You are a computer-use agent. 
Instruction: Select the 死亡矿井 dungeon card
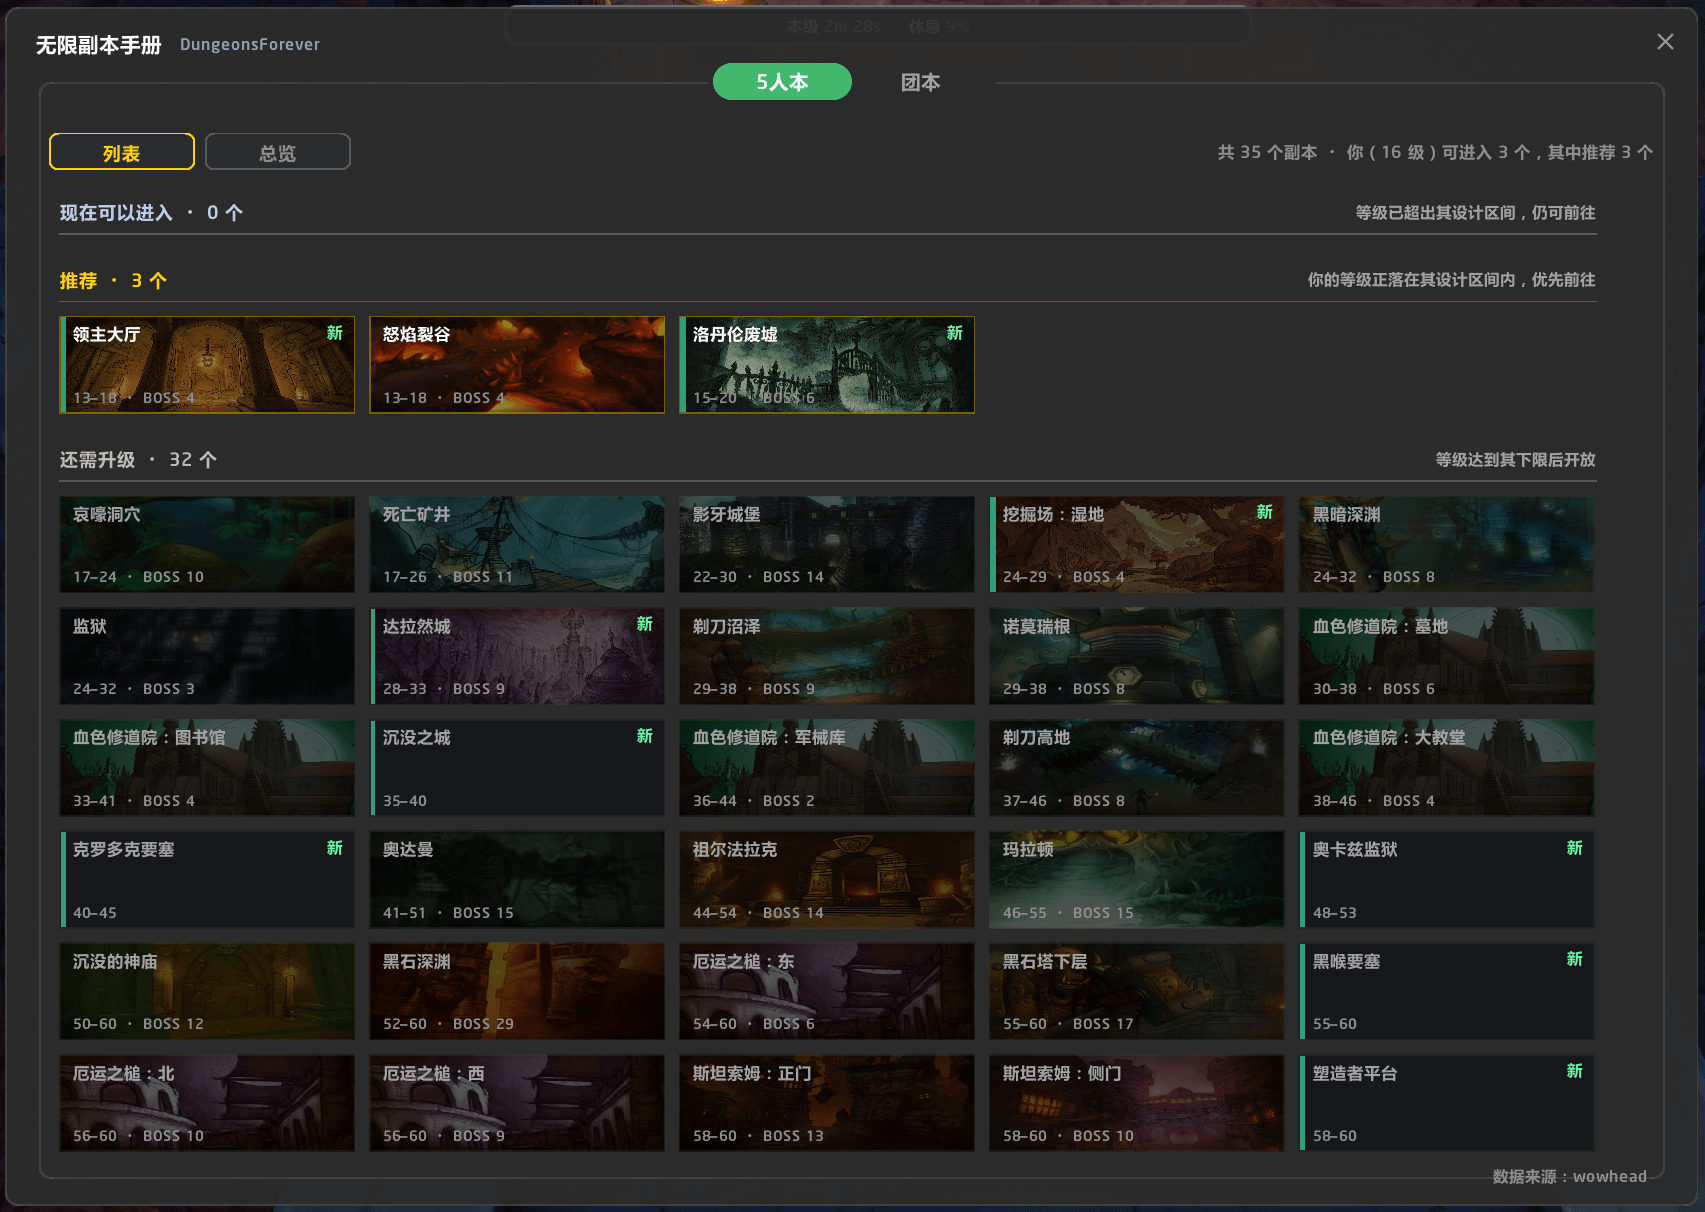coord(517,545)
